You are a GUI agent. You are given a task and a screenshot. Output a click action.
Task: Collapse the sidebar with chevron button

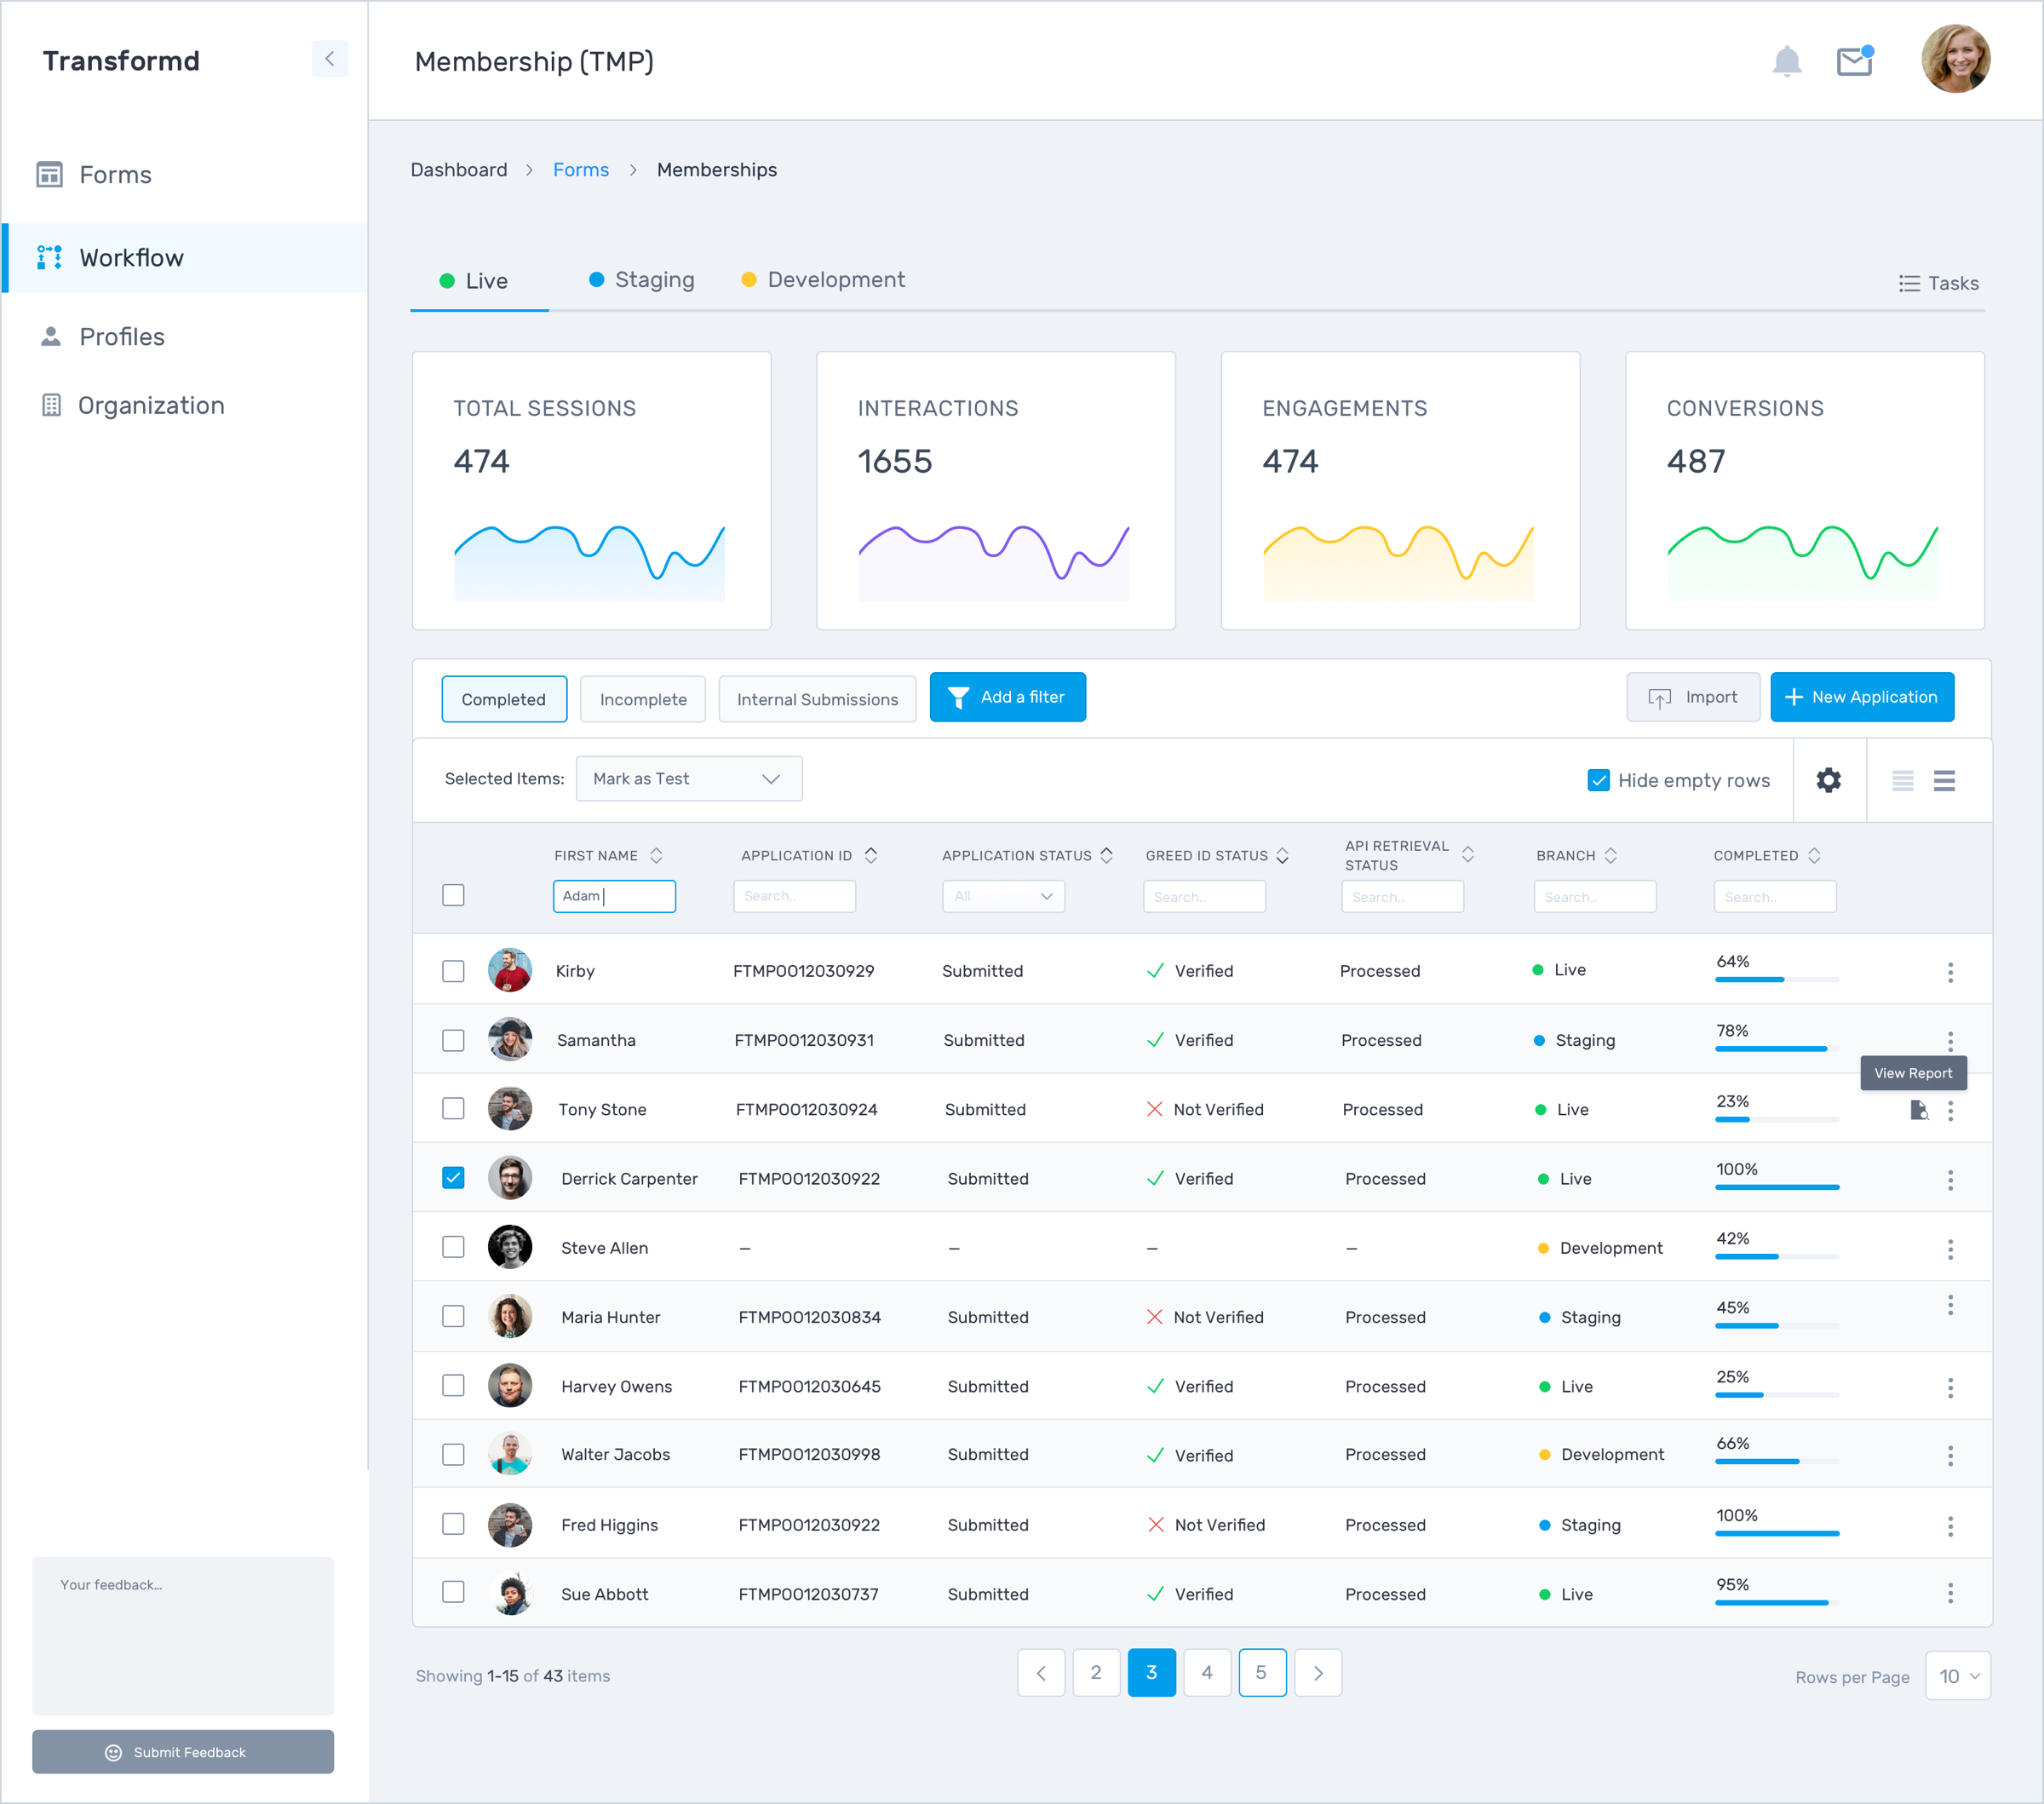(329, 59)
